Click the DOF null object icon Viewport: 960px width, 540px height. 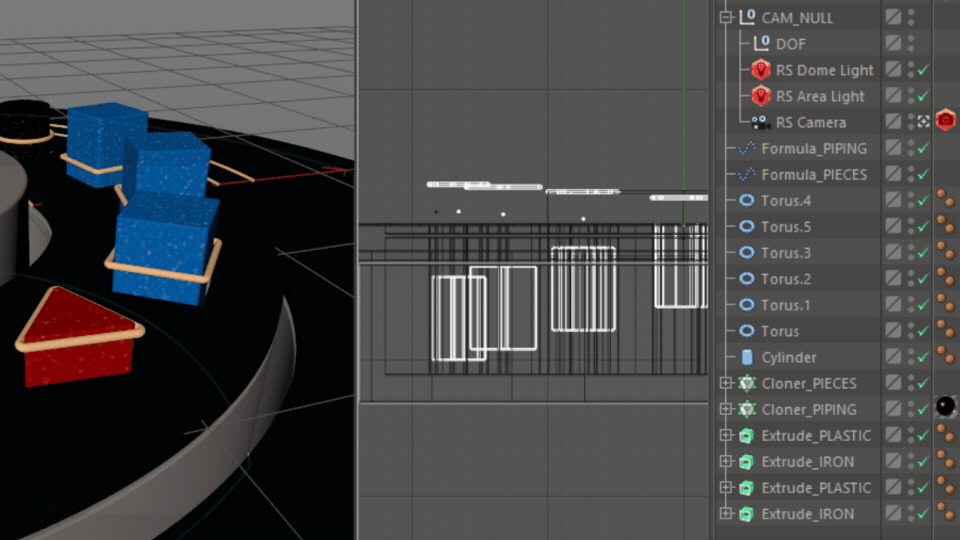tap(761, 45)
